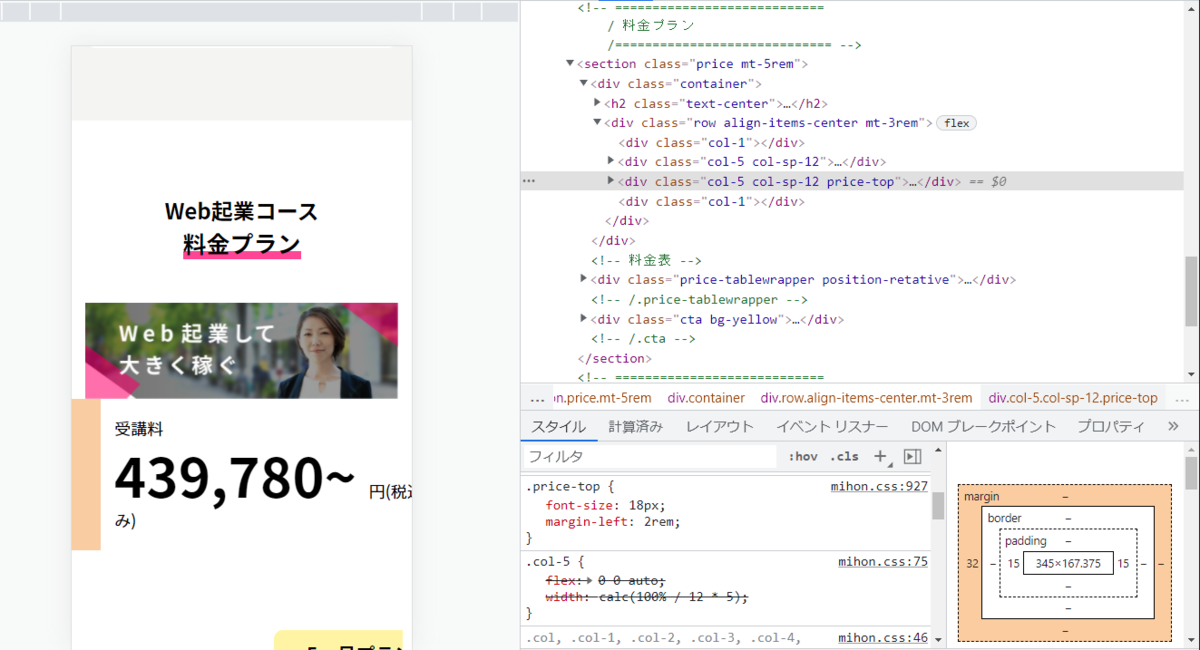The image size is (1200, 650).
Task: Click the left breadcrumb overflow ellipsis
Action: (x=537, y=397)
